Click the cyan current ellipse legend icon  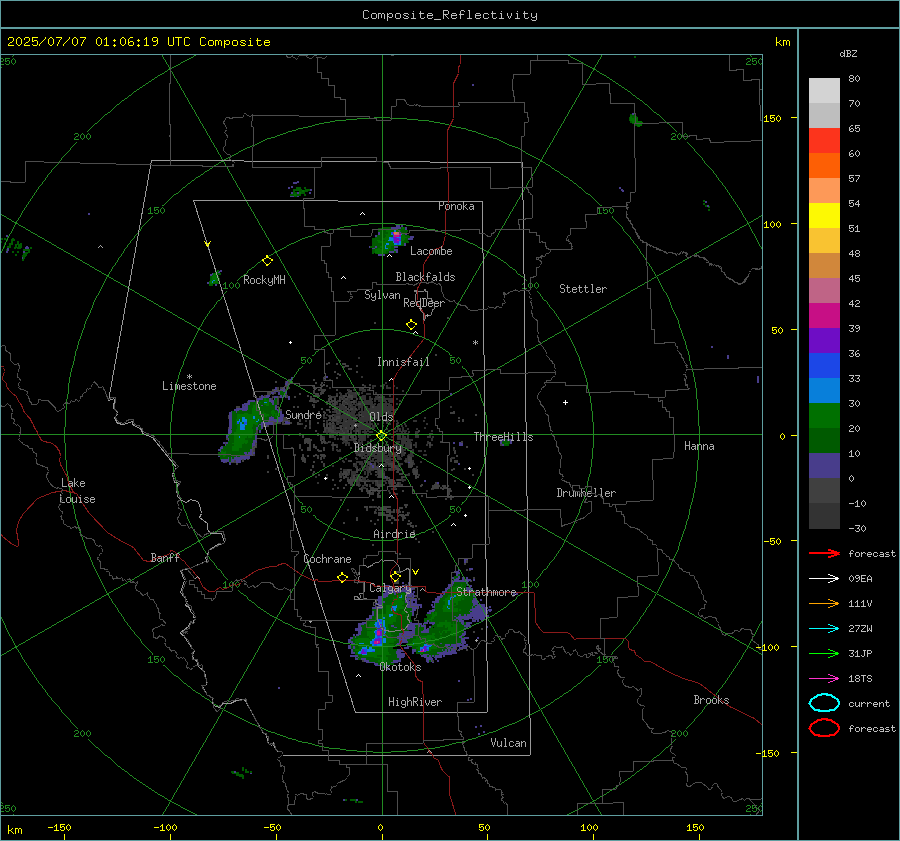click(x=824, y=703)
